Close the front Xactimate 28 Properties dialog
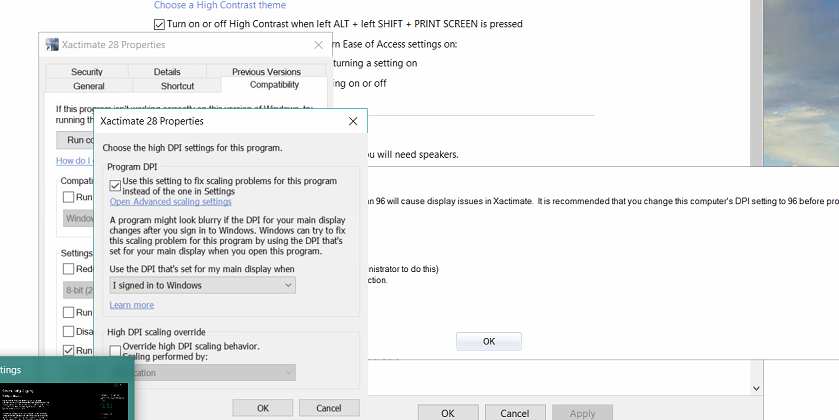 pyautogui.click(x=353, y=121)
